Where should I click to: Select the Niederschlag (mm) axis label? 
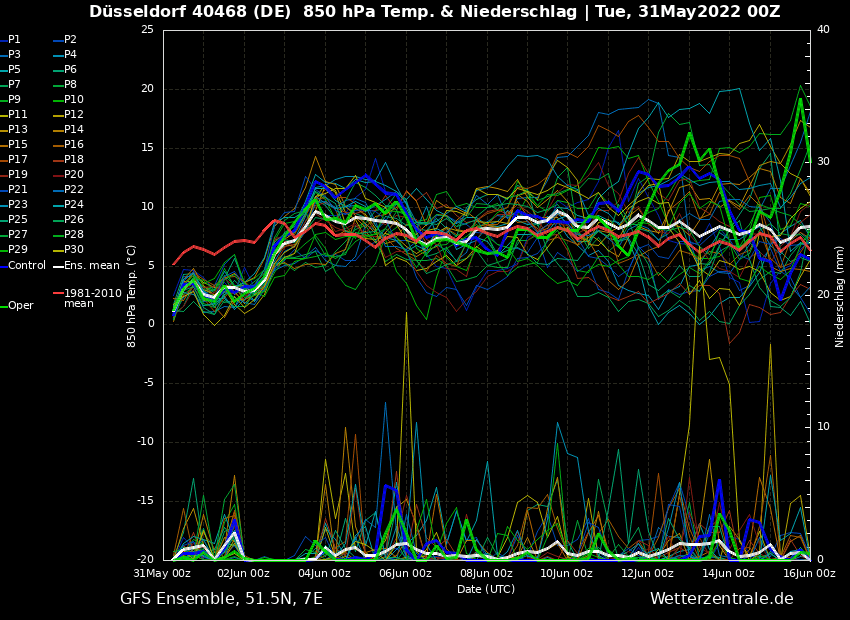click(840, 296)
